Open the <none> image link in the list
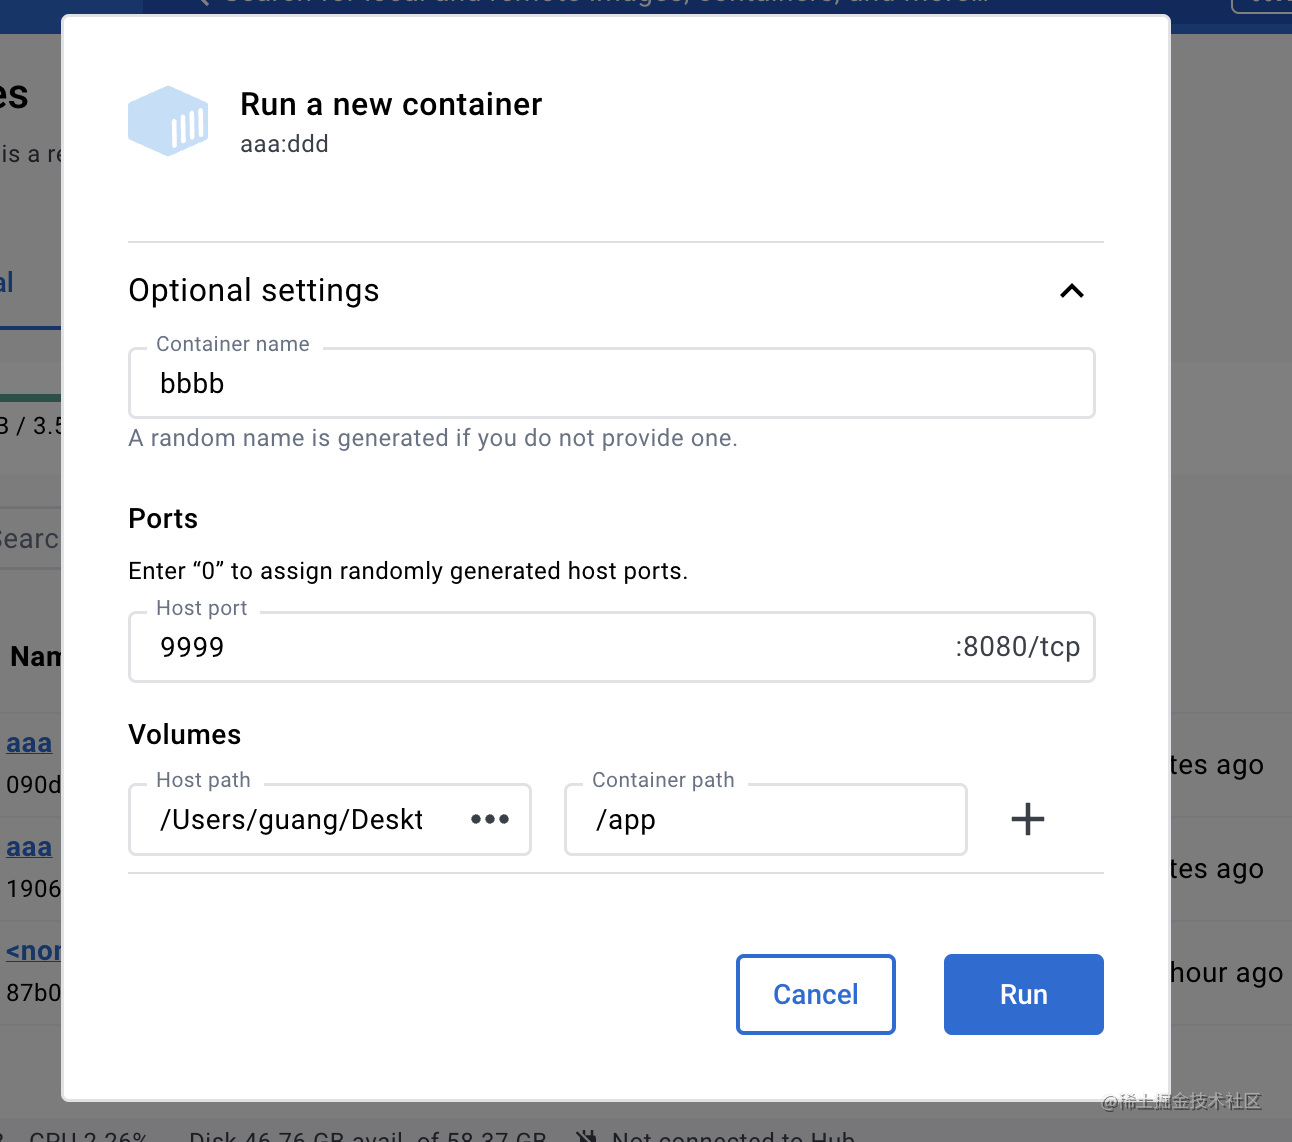 click(33, 951)
